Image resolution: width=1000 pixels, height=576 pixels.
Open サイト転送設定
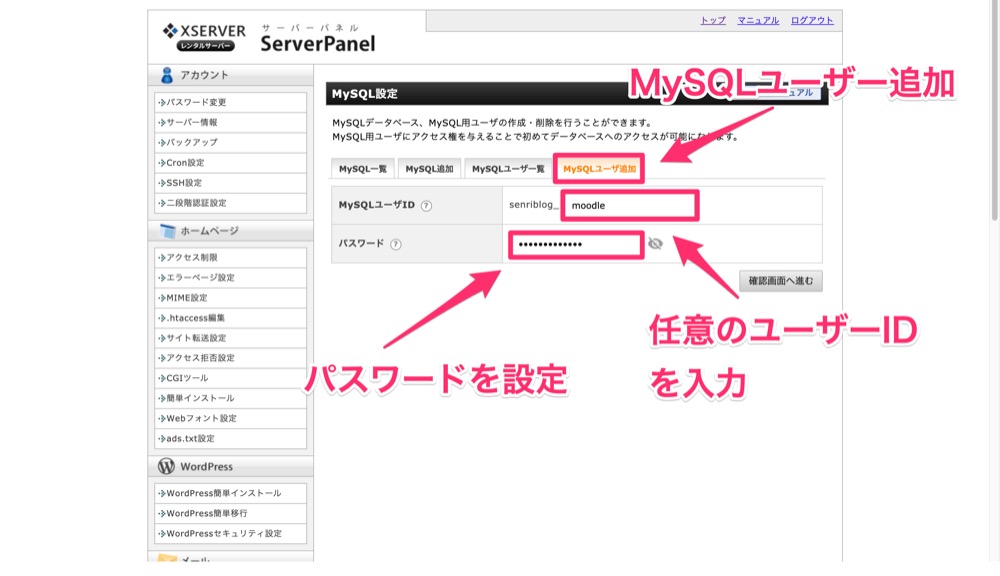pos(230,338)
